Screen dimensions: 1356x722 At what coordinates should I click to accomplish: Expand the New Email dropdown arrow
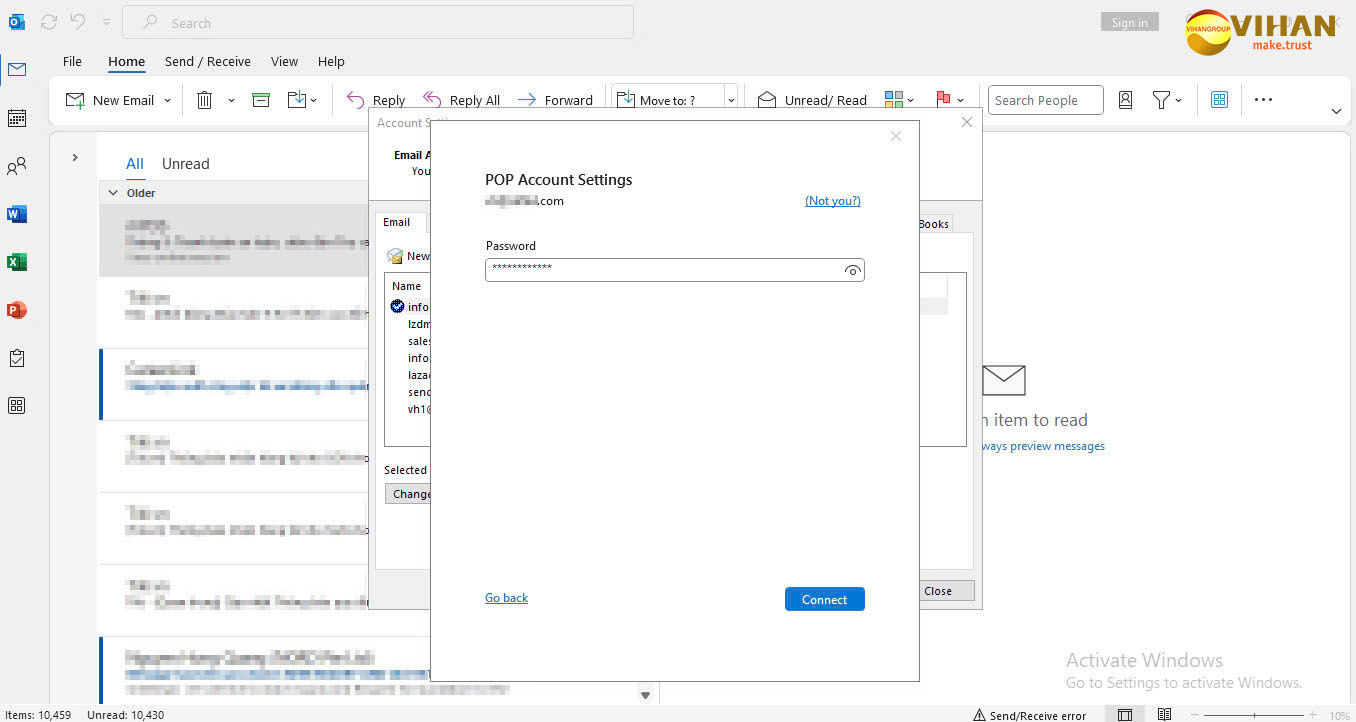[167, 101]
